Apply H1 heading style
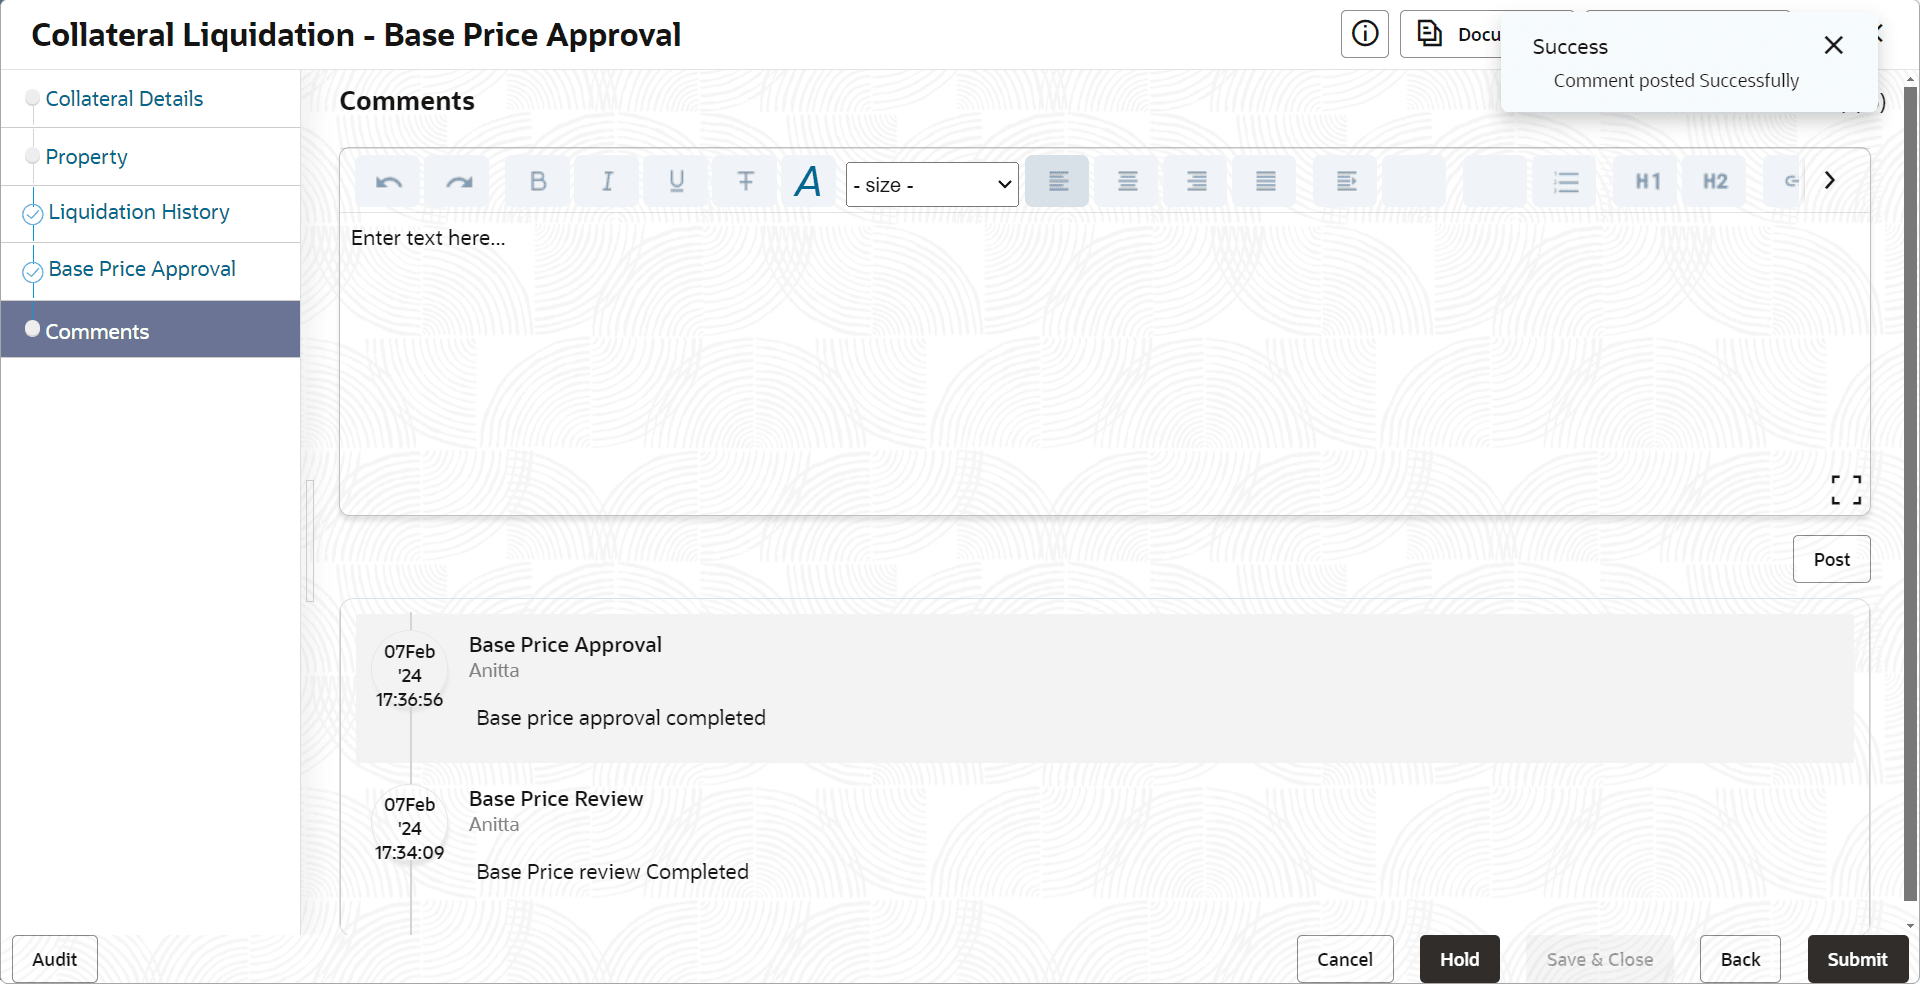1920x984 pixels. (x=1647, y=181)
